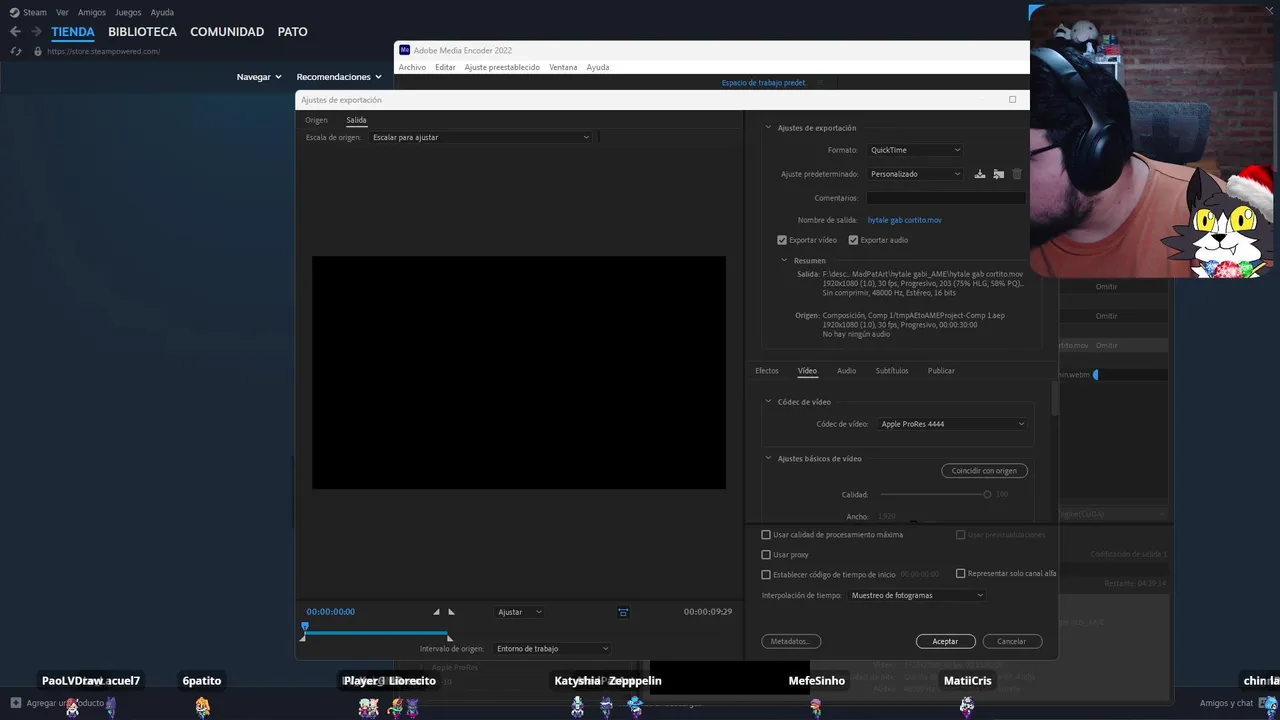The height and width of the screenshot is (720, 1280).
Task: Click the Metadatos button
Action: [x=790, y=641]
